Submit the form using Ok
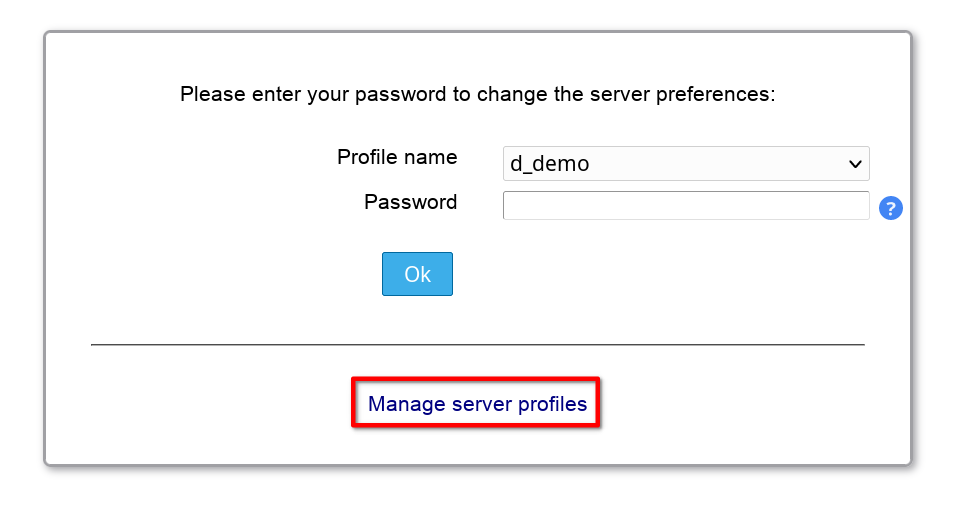 (417, 274)
